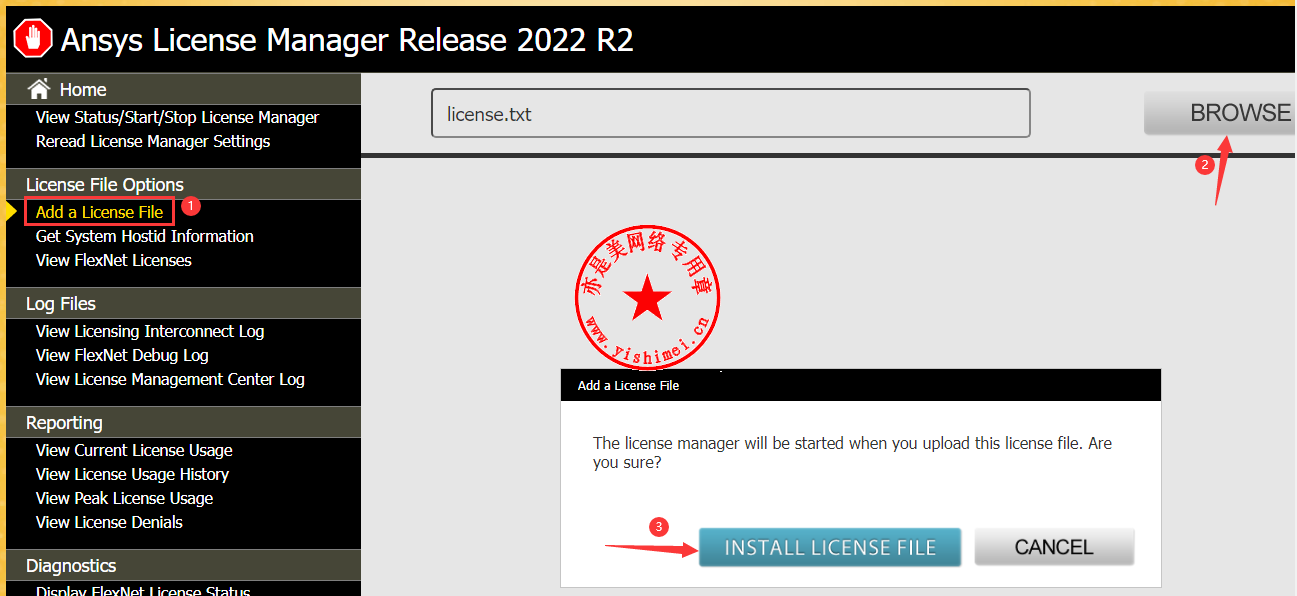The width and height of the screenshot is (1297, 596).
Task: Choose Add a License File
Action: pos(99,212)
